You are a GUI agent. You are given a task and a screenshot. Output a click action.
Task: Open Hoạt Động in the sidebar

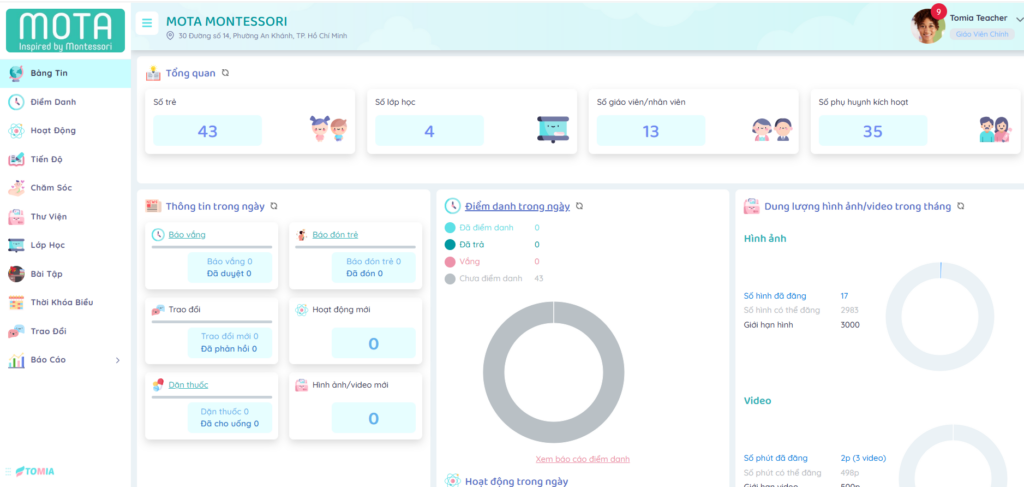tap(65, 131)
